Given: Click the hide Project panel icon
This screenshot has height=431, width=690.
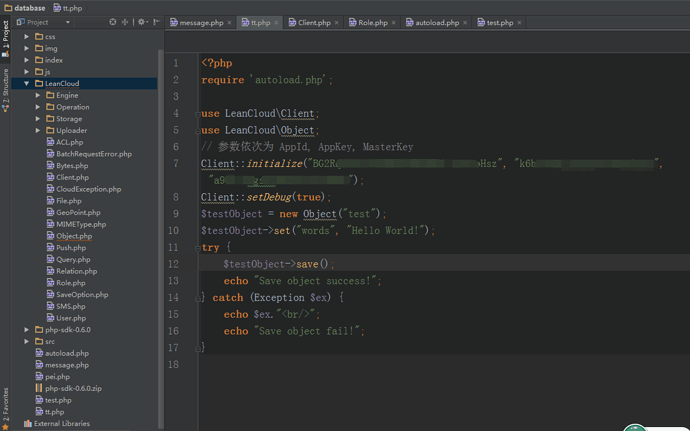Looking at the screenshot, I should 156,22.
